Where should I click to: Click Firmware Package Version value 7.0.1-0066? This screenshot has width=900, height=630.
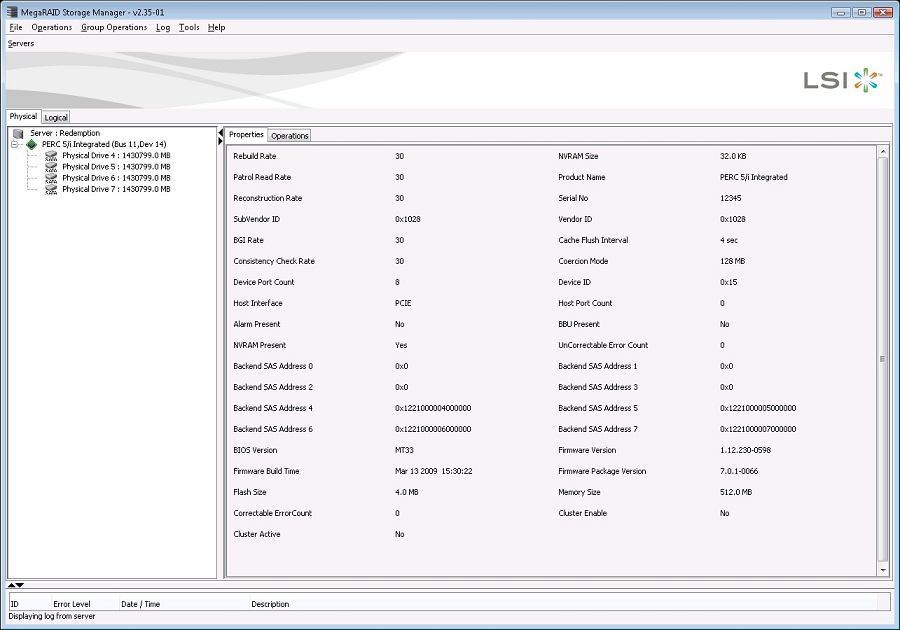[739, 471]
